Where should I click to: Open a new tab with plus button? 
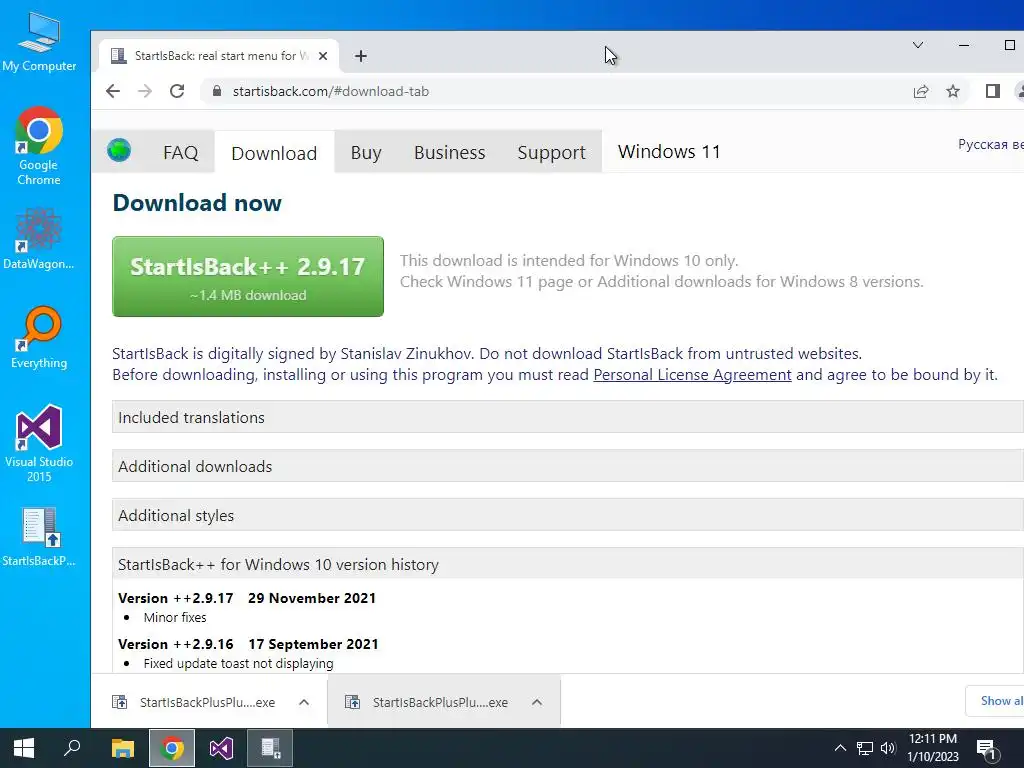[360, 56]
